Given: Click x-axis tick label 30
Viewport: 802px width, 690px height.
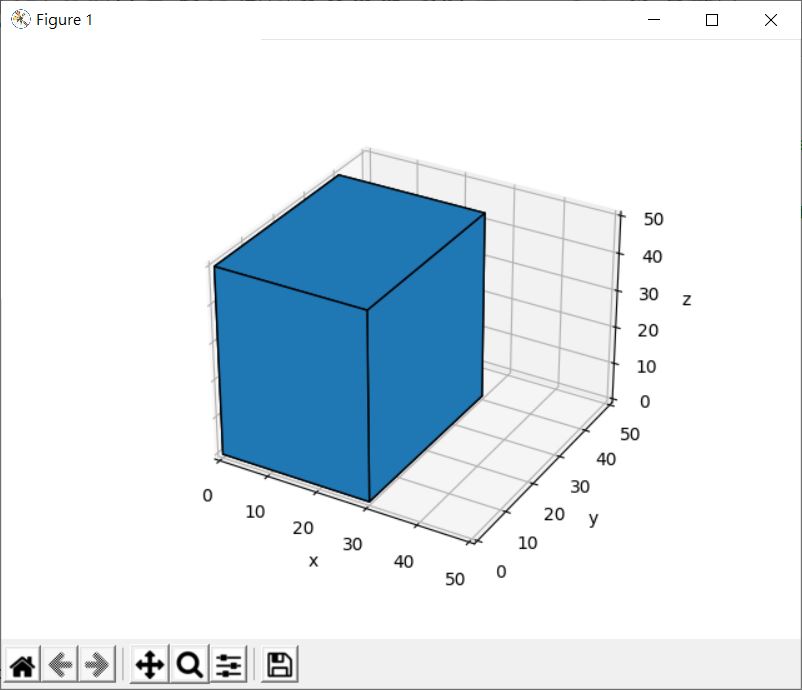Looking at the screenshot, I should (x=352, y=545).
